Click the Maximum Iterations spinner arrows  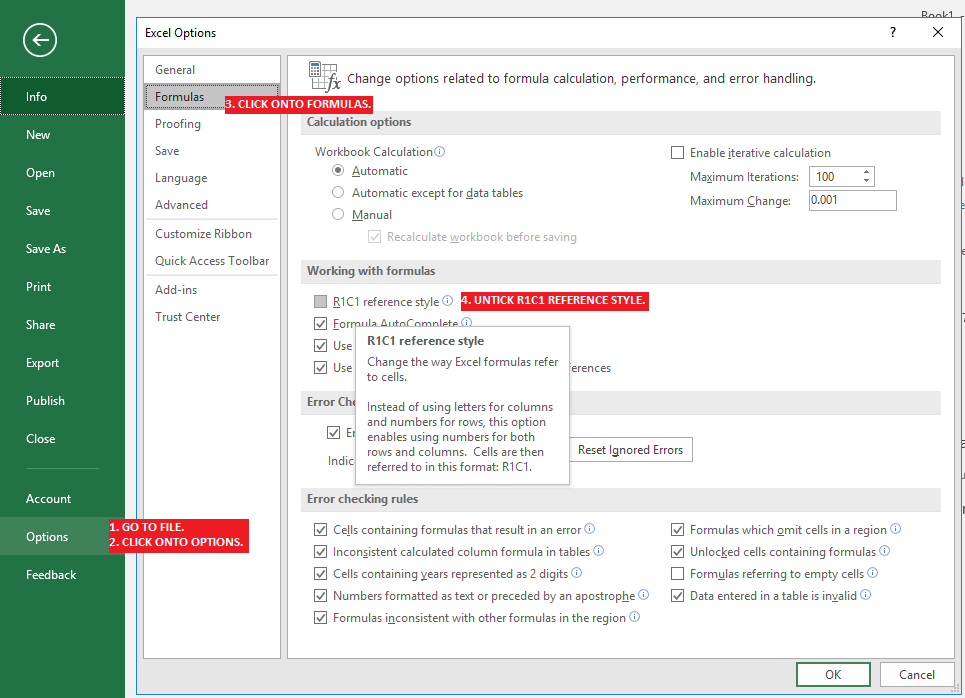[866, 177]
